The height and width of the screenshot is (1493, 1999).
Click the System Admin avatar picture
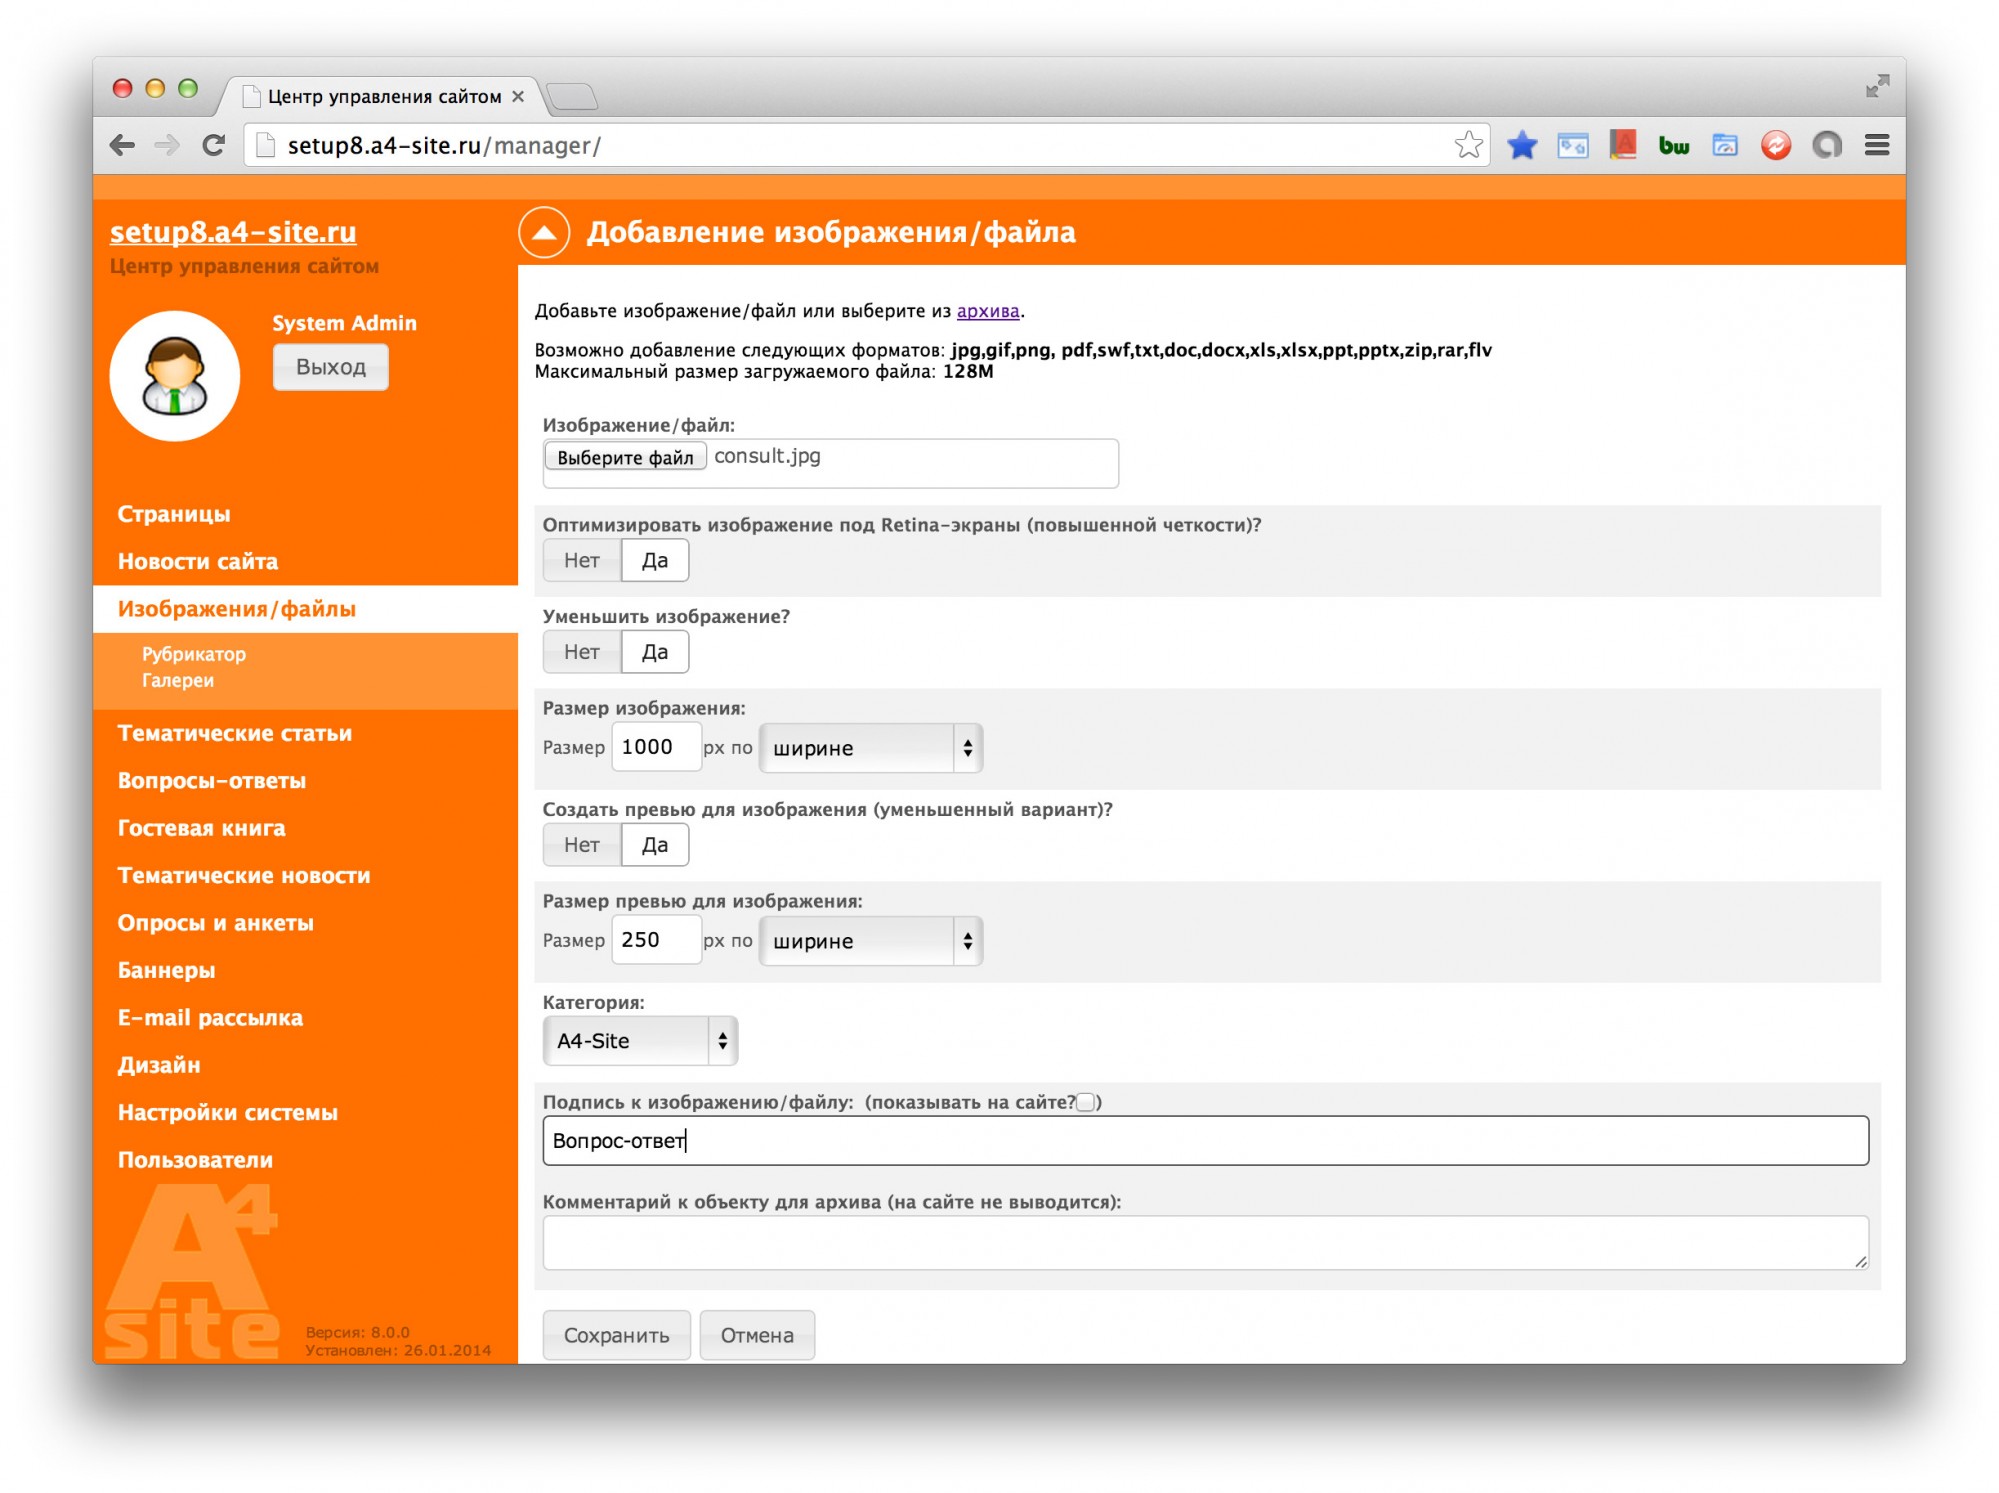click(175, 376)
